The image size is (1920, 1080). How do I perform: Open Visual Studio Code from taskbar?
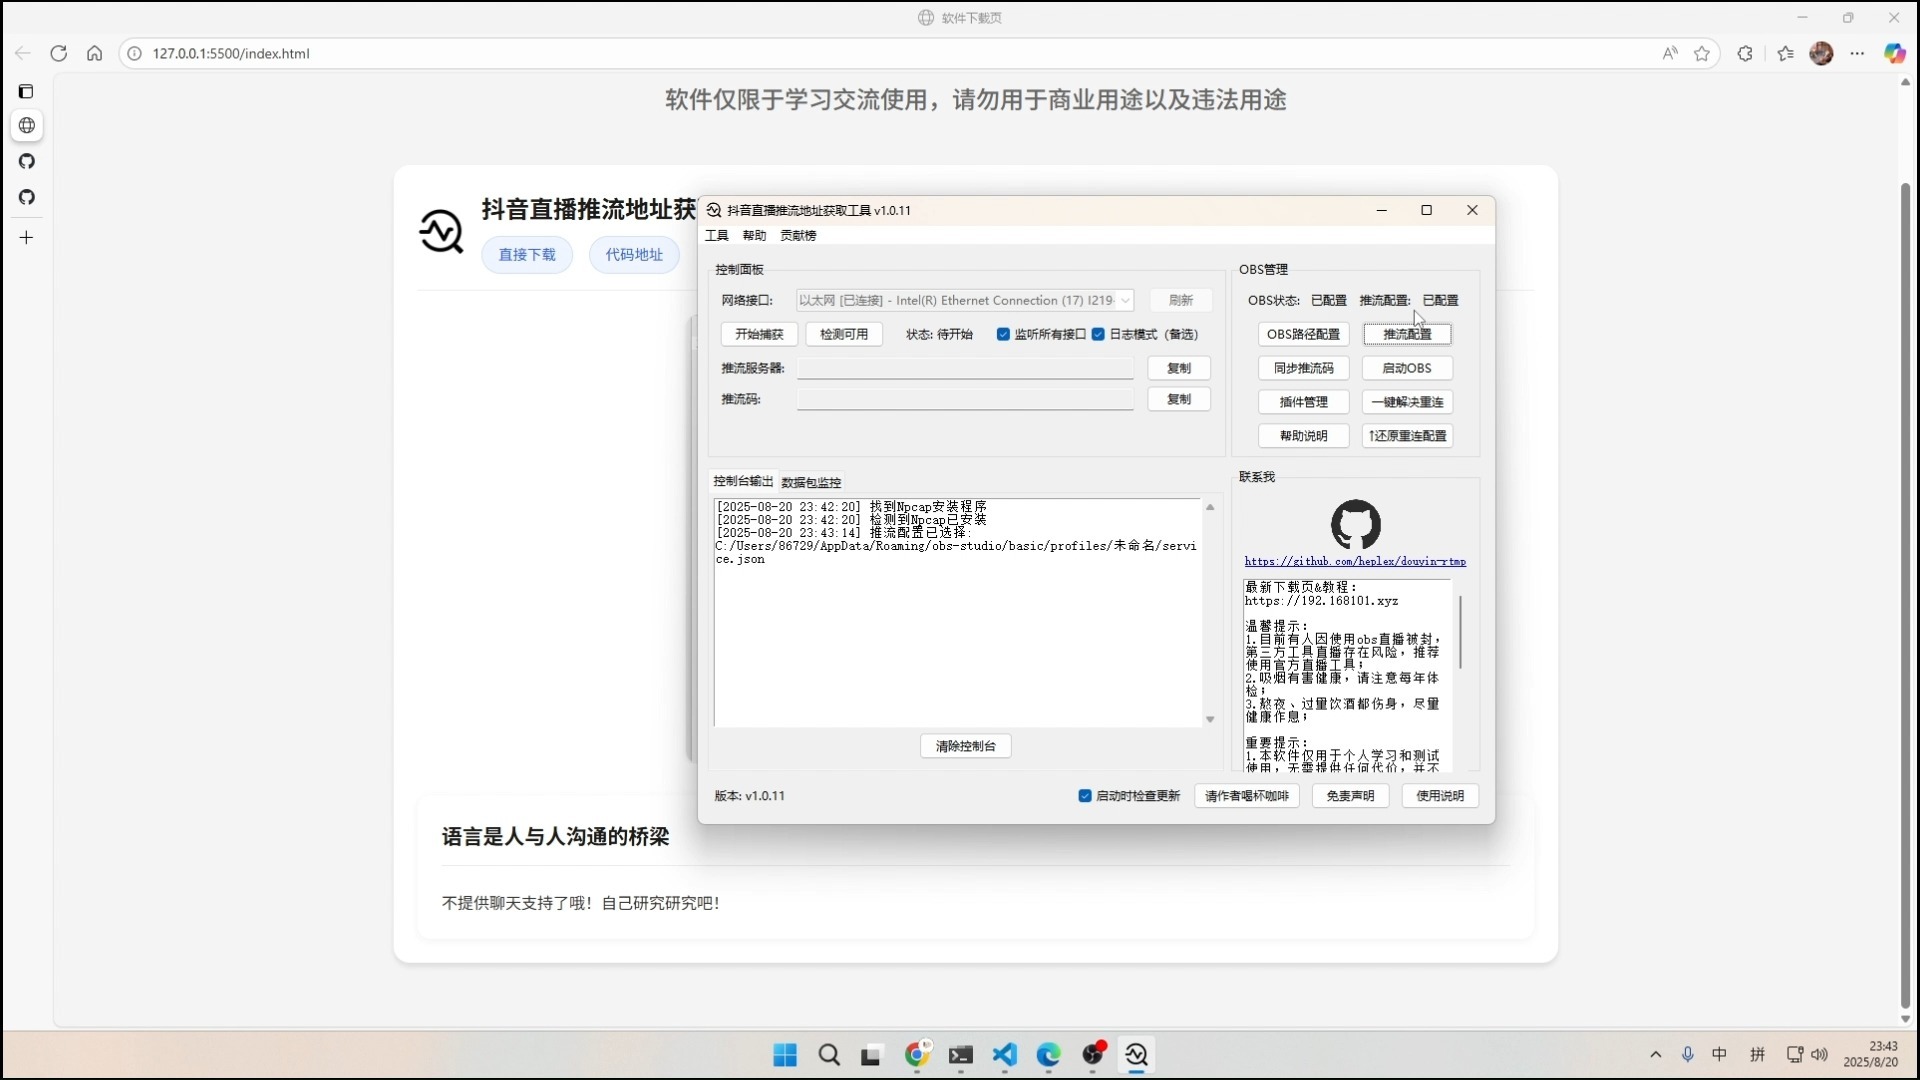(1005, 1055)
